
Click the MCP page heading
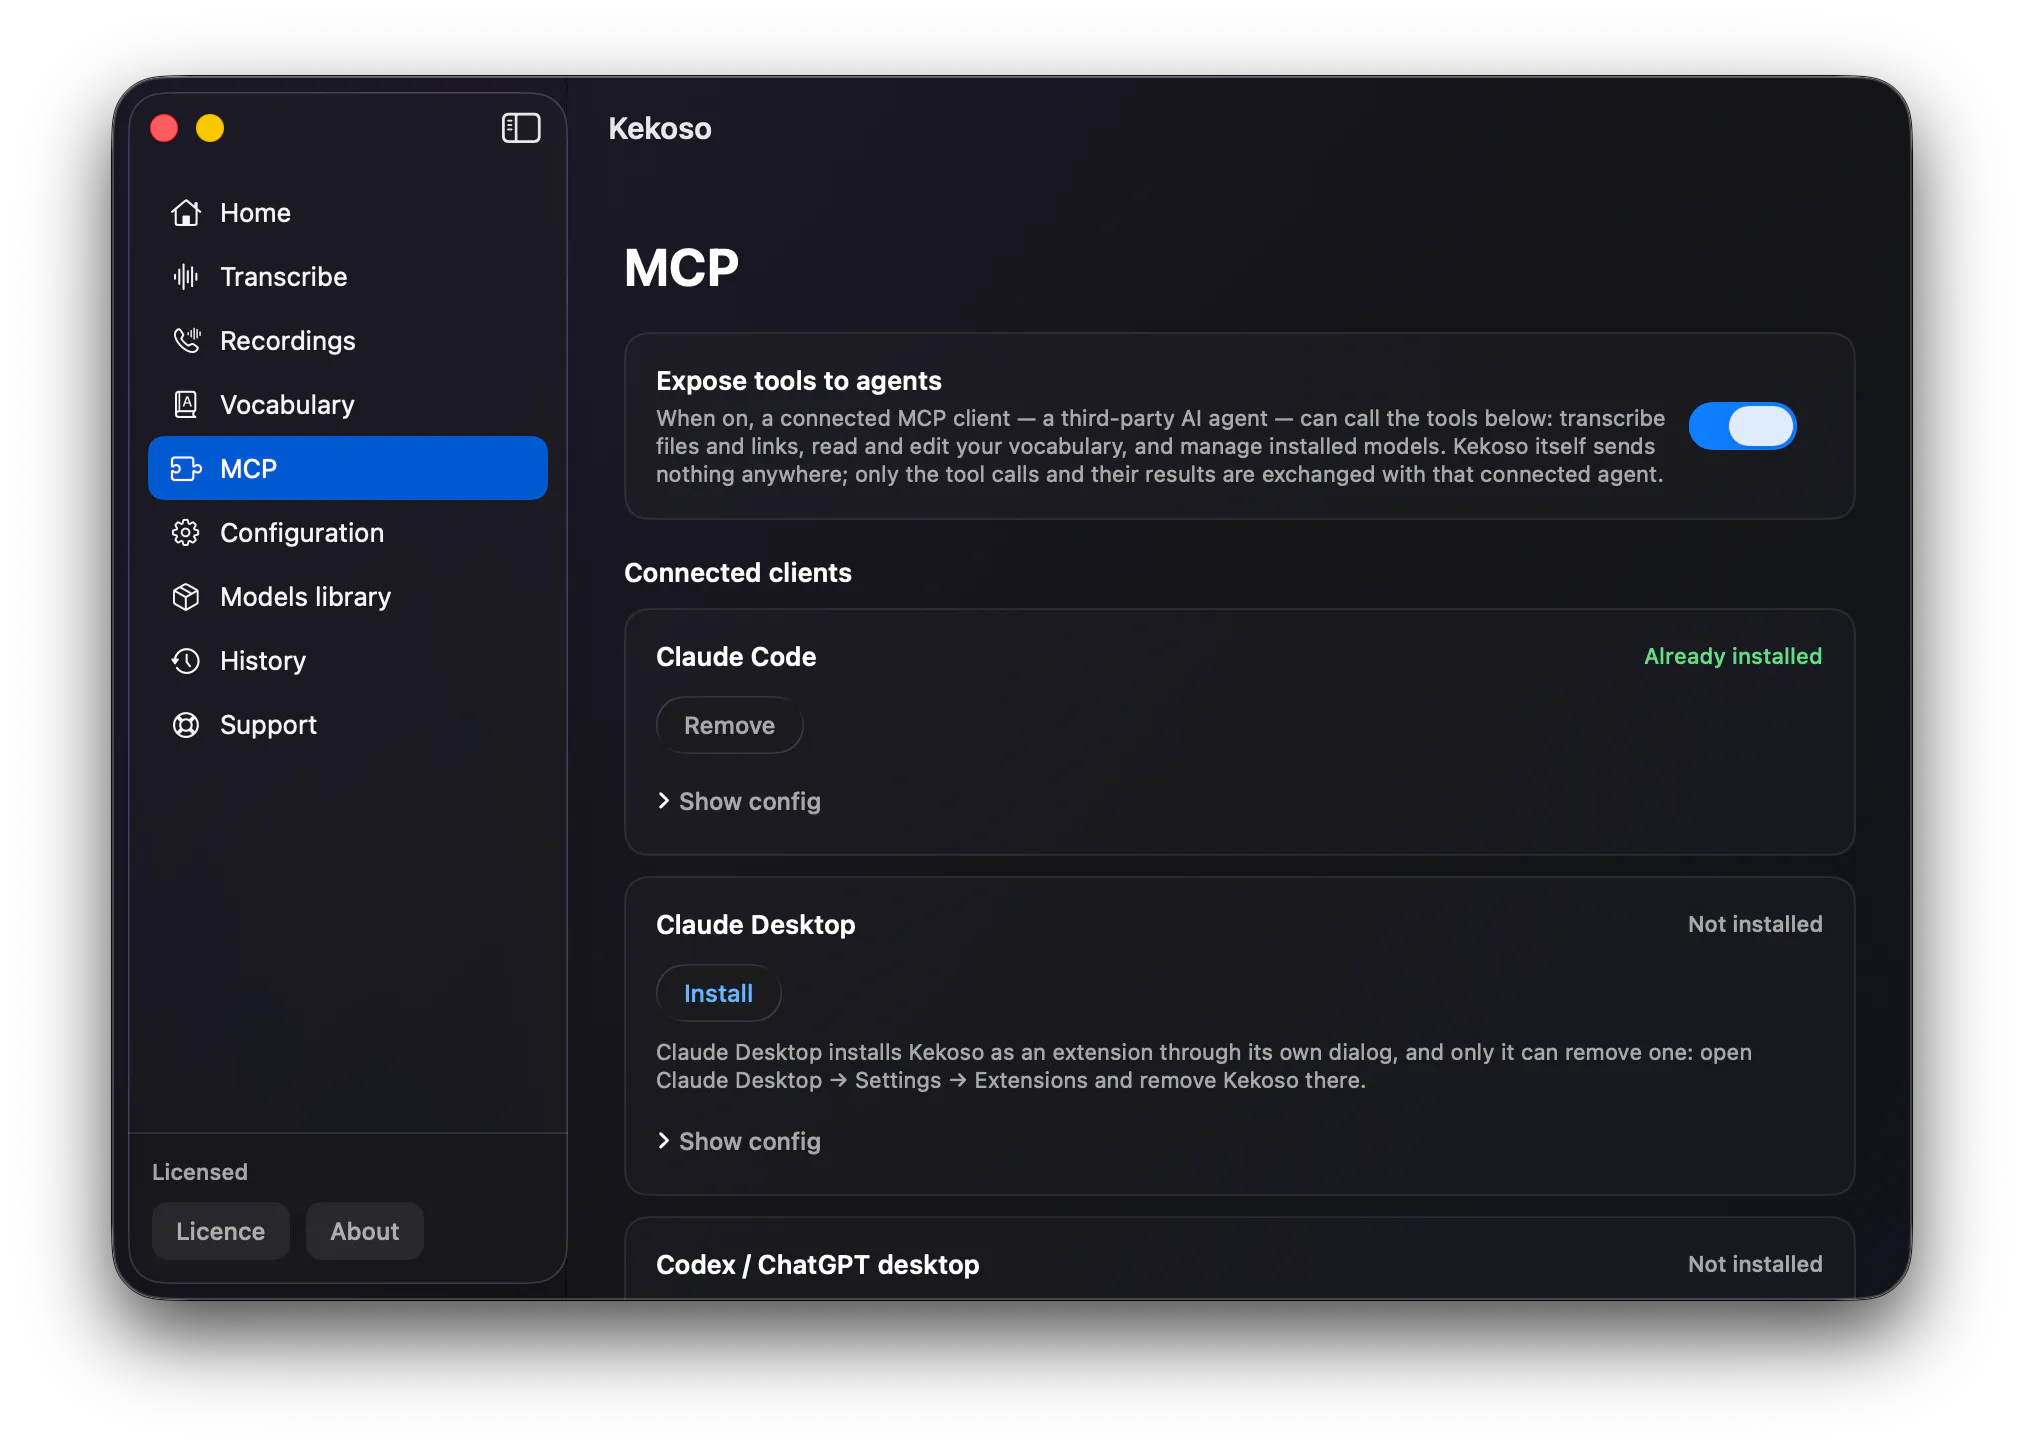[681, 268]
